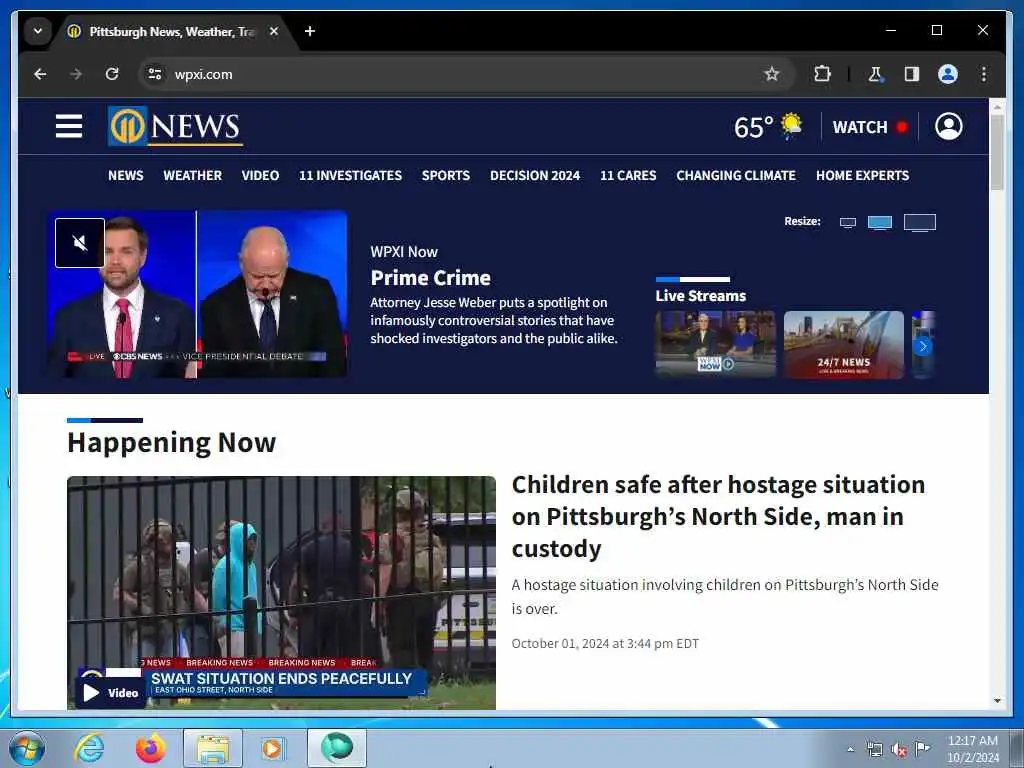Click the active browser taskbar button
The height and width of the screenshot is (768, 1024).
(x=337, y=748)
